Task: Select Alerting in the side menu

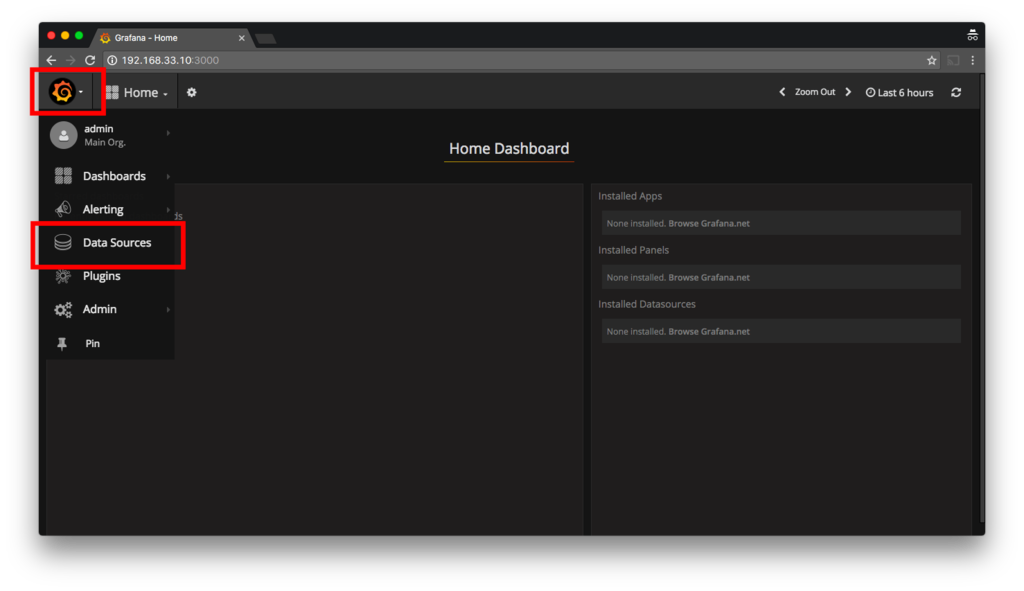Action: pyautogui.click(x=103, y=209)
